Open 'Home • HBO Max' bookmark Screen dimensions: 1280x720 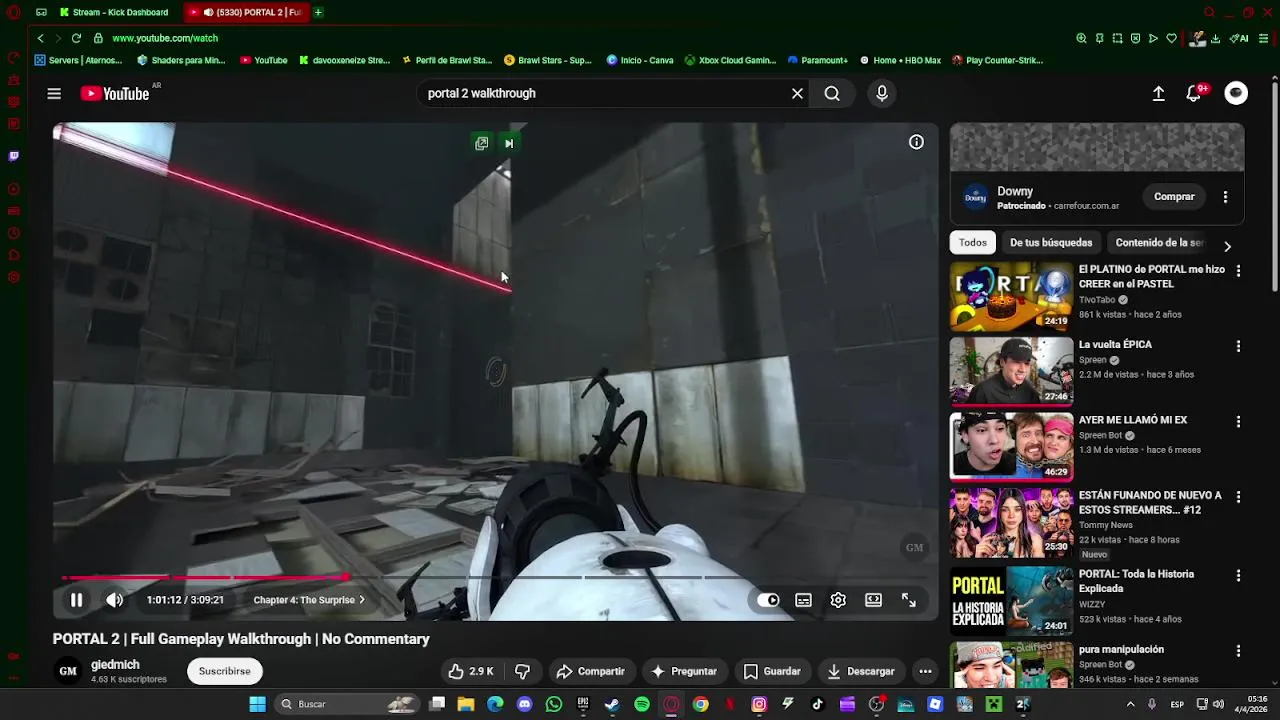900,60
